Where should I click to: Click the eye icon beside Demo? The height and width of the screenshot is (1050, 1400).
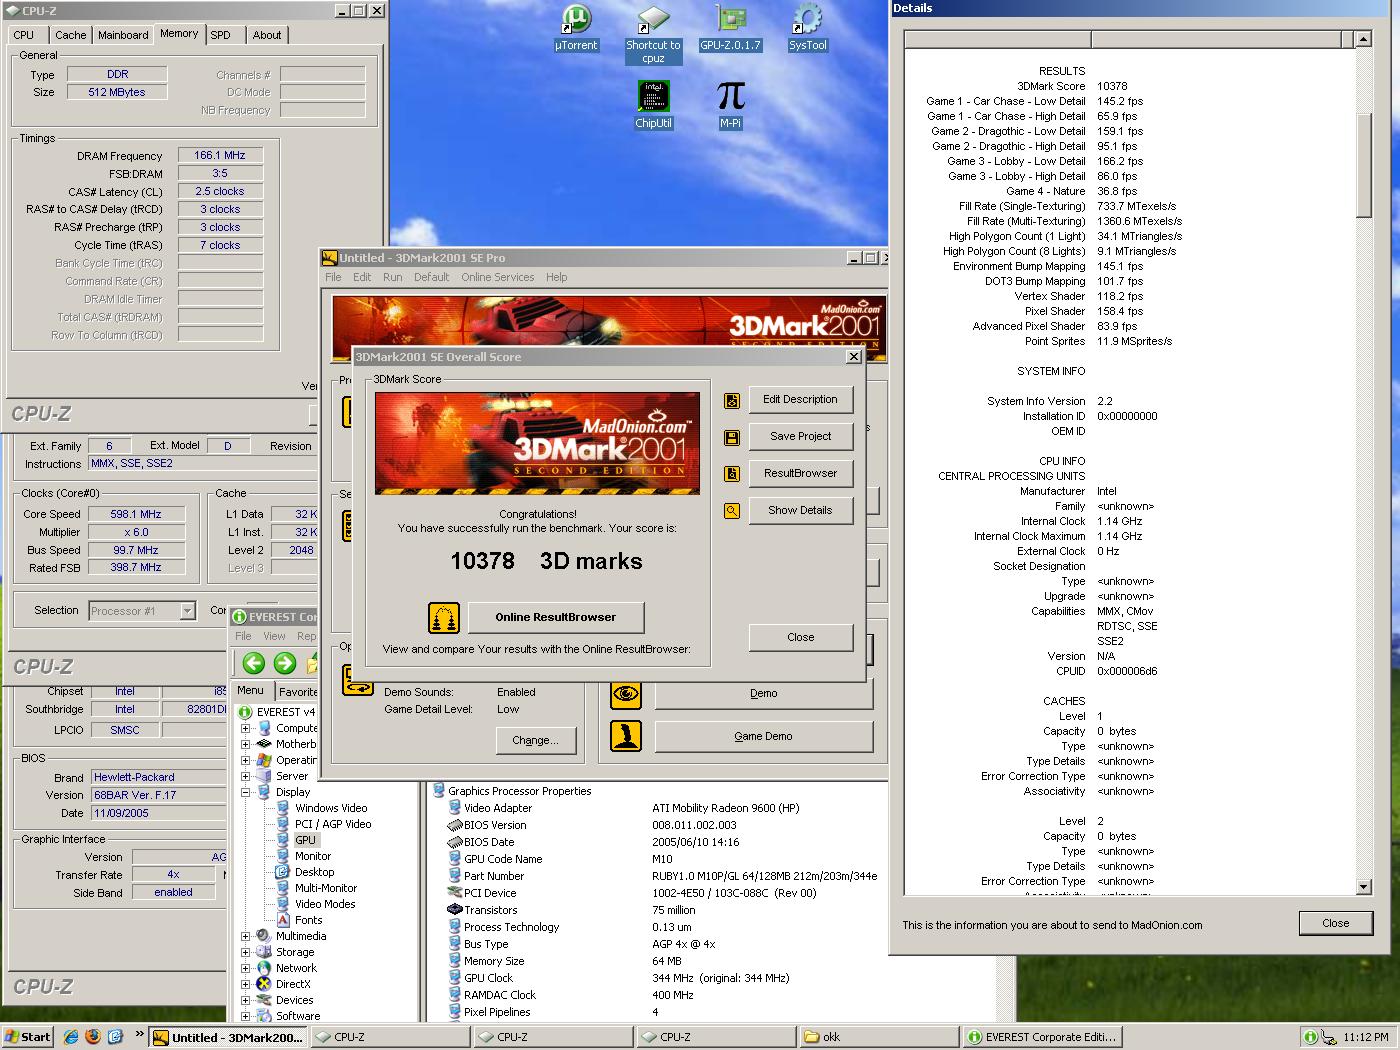click(x=626, y=693)
